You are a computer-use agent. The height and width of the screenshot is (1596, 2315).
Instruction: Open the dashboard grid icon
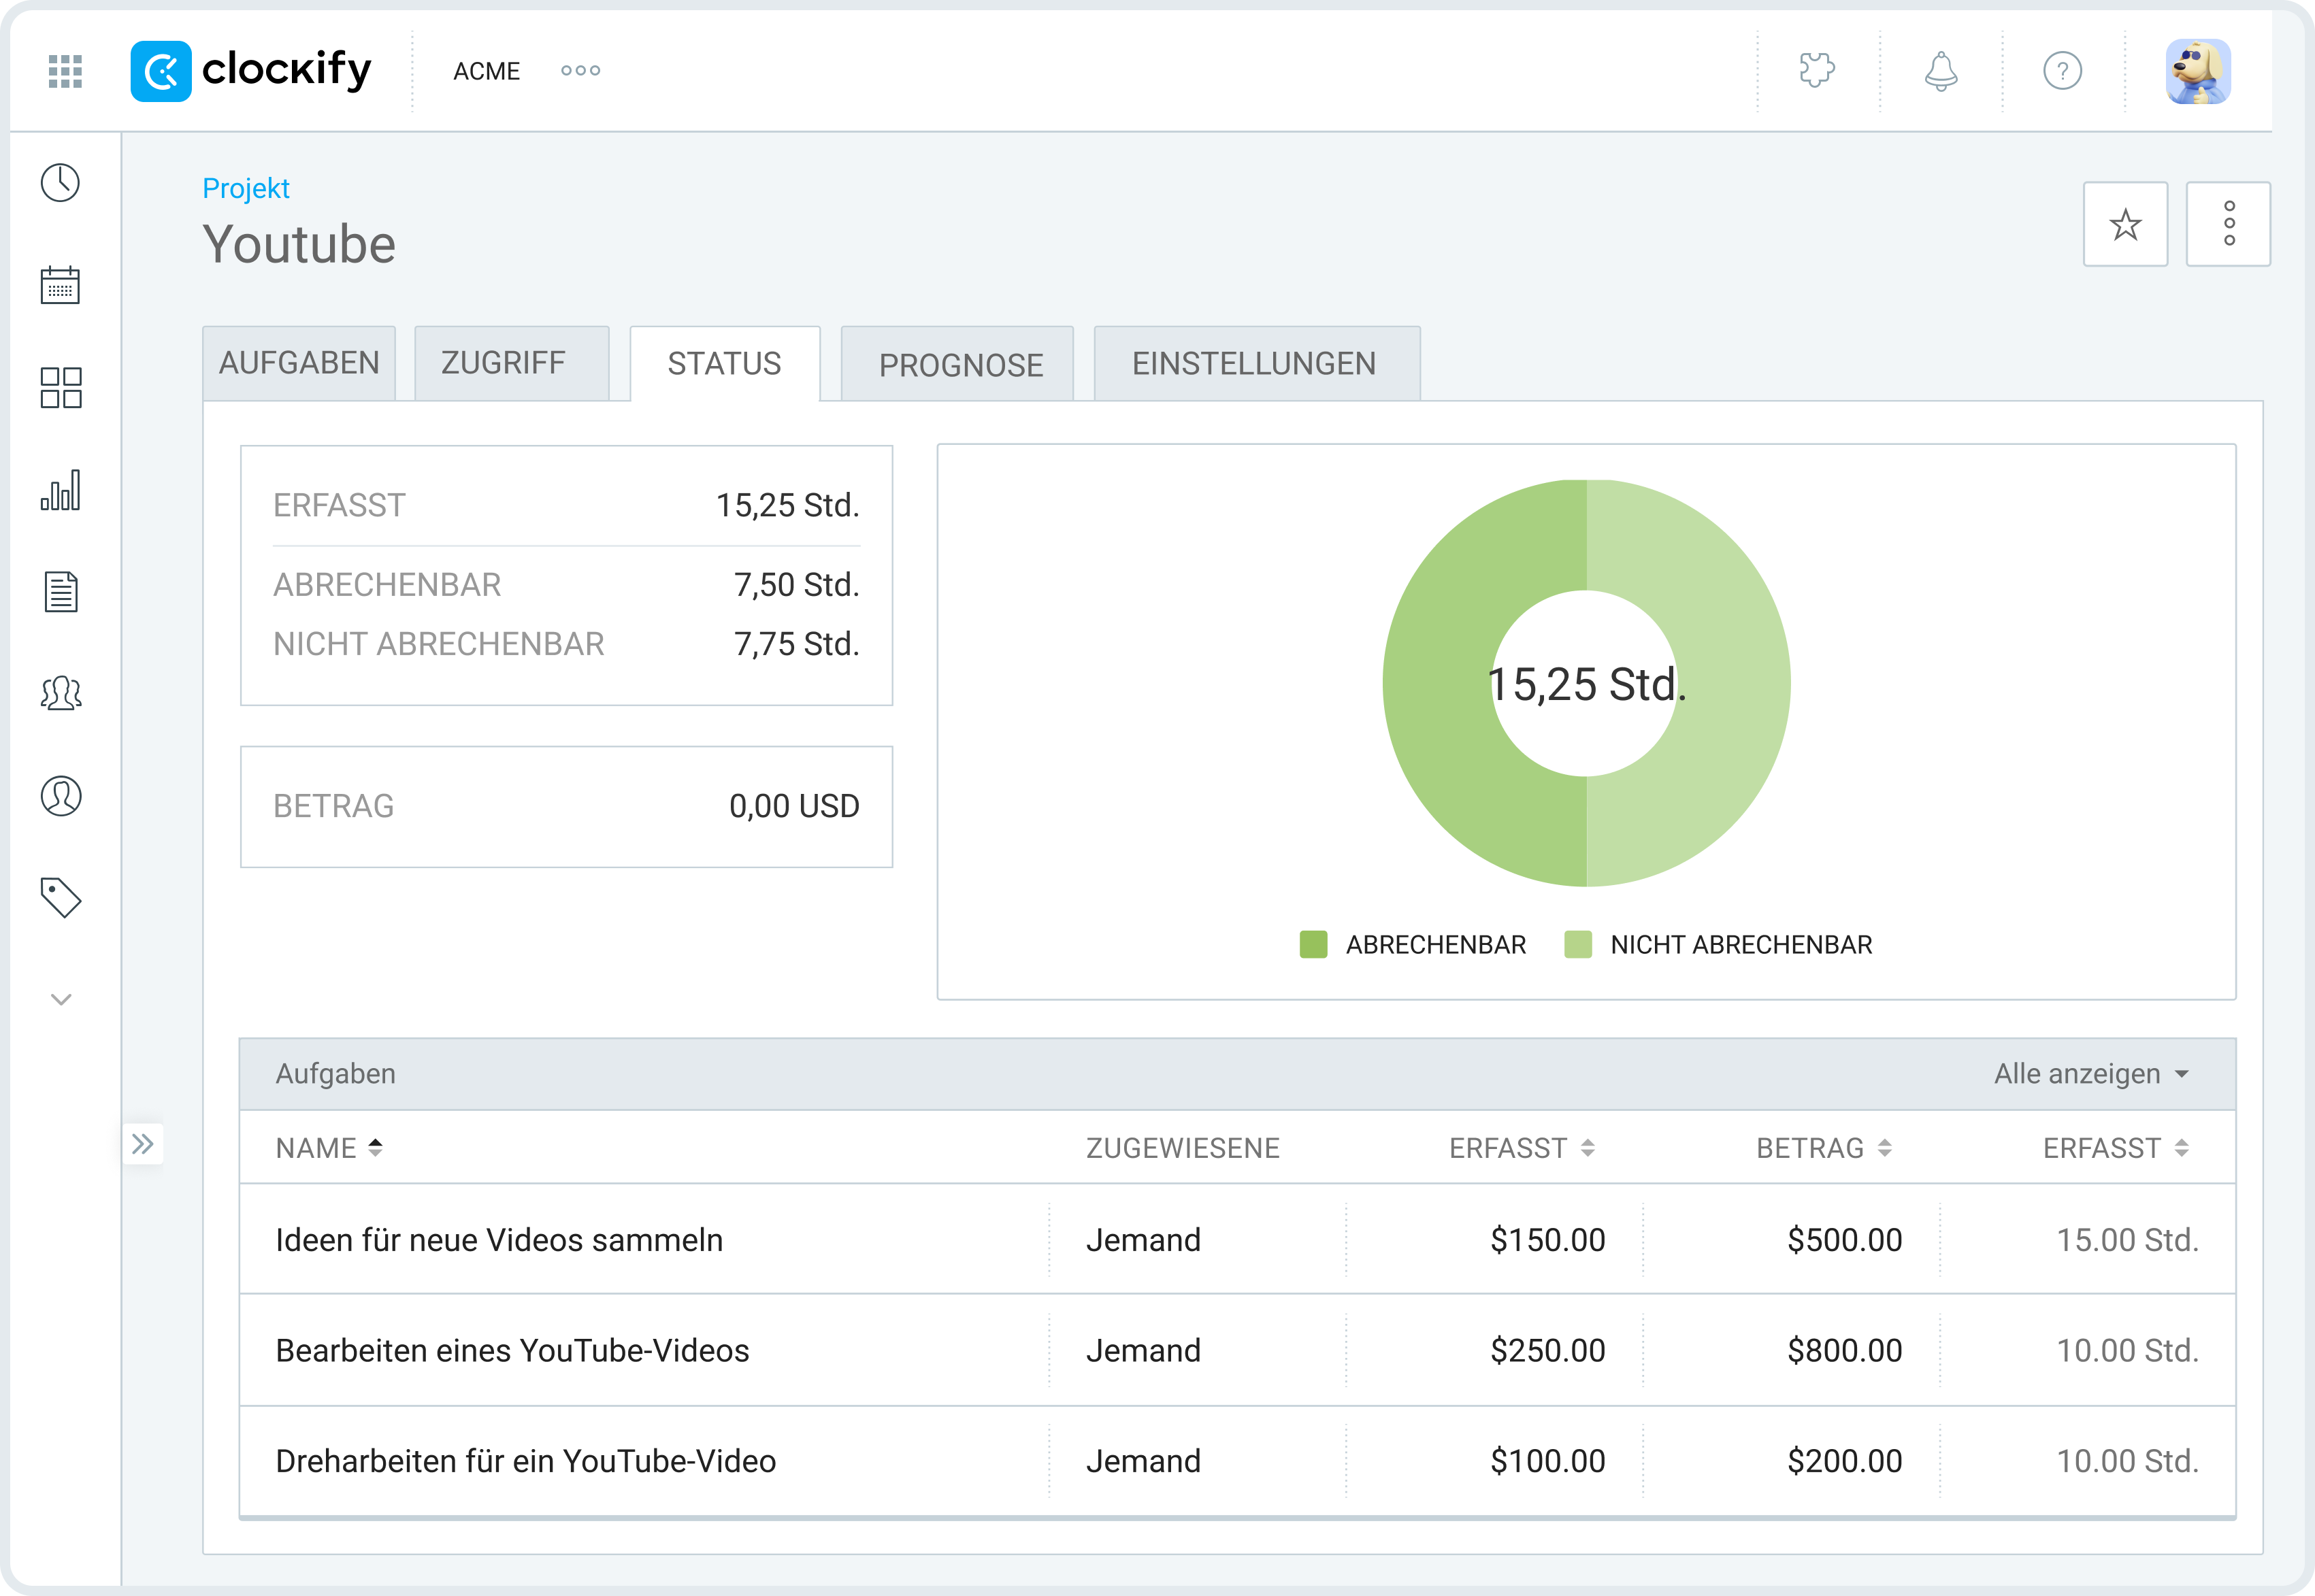point(61,388)
